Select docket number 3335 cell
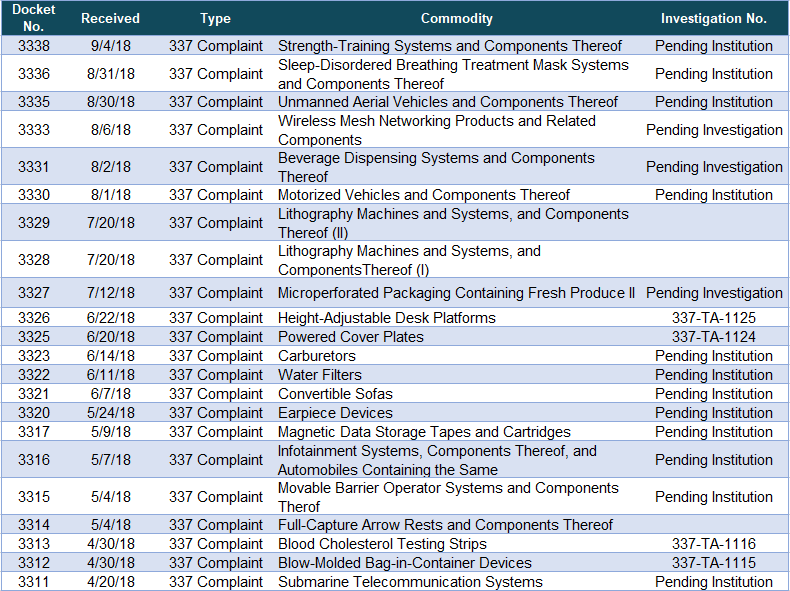This screenshot has height=591, width=790. click(34, 102)
